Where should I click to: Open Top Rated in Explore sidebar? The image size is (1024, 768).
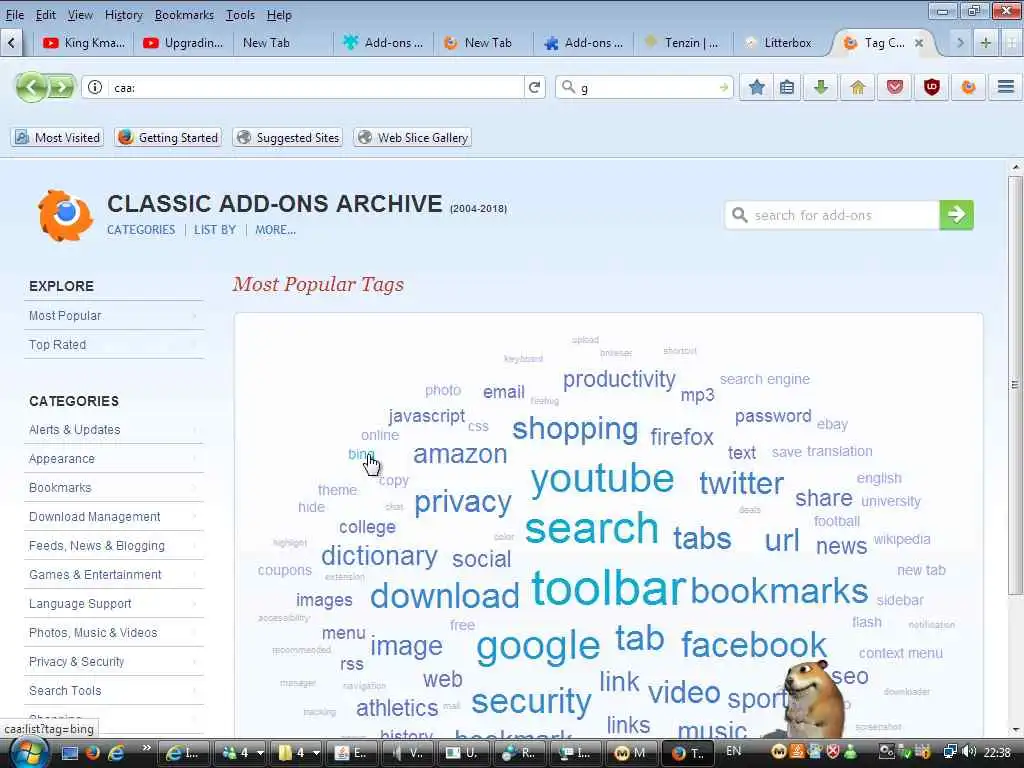114,344
